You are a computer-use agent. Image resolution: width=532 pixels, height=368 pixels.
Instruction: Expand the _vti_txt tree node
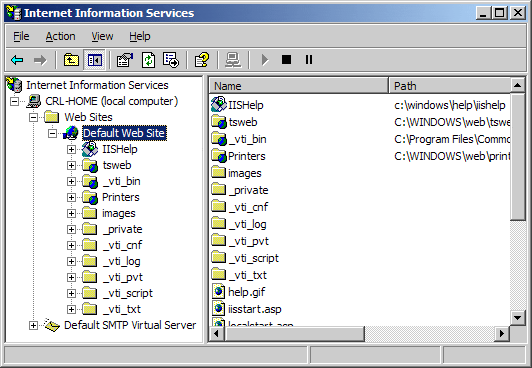[71, 309]
